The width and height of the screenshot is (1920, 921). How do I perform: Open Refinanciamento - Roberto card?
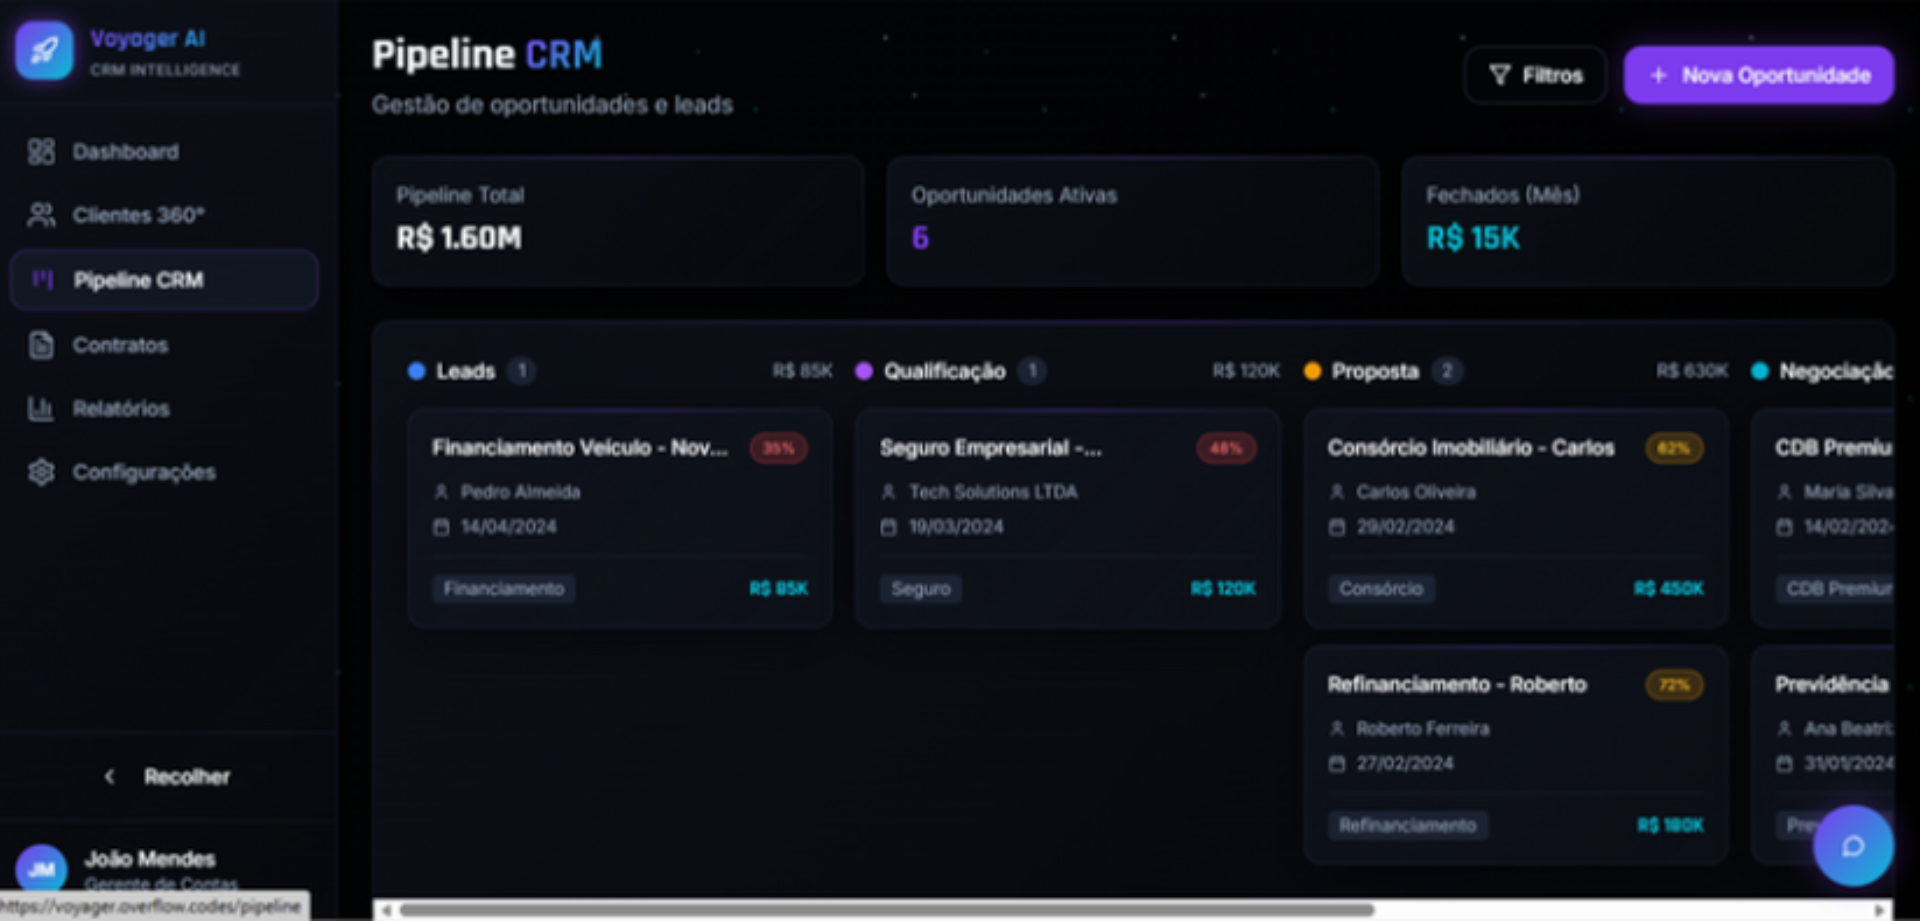tap(1515, 755)
